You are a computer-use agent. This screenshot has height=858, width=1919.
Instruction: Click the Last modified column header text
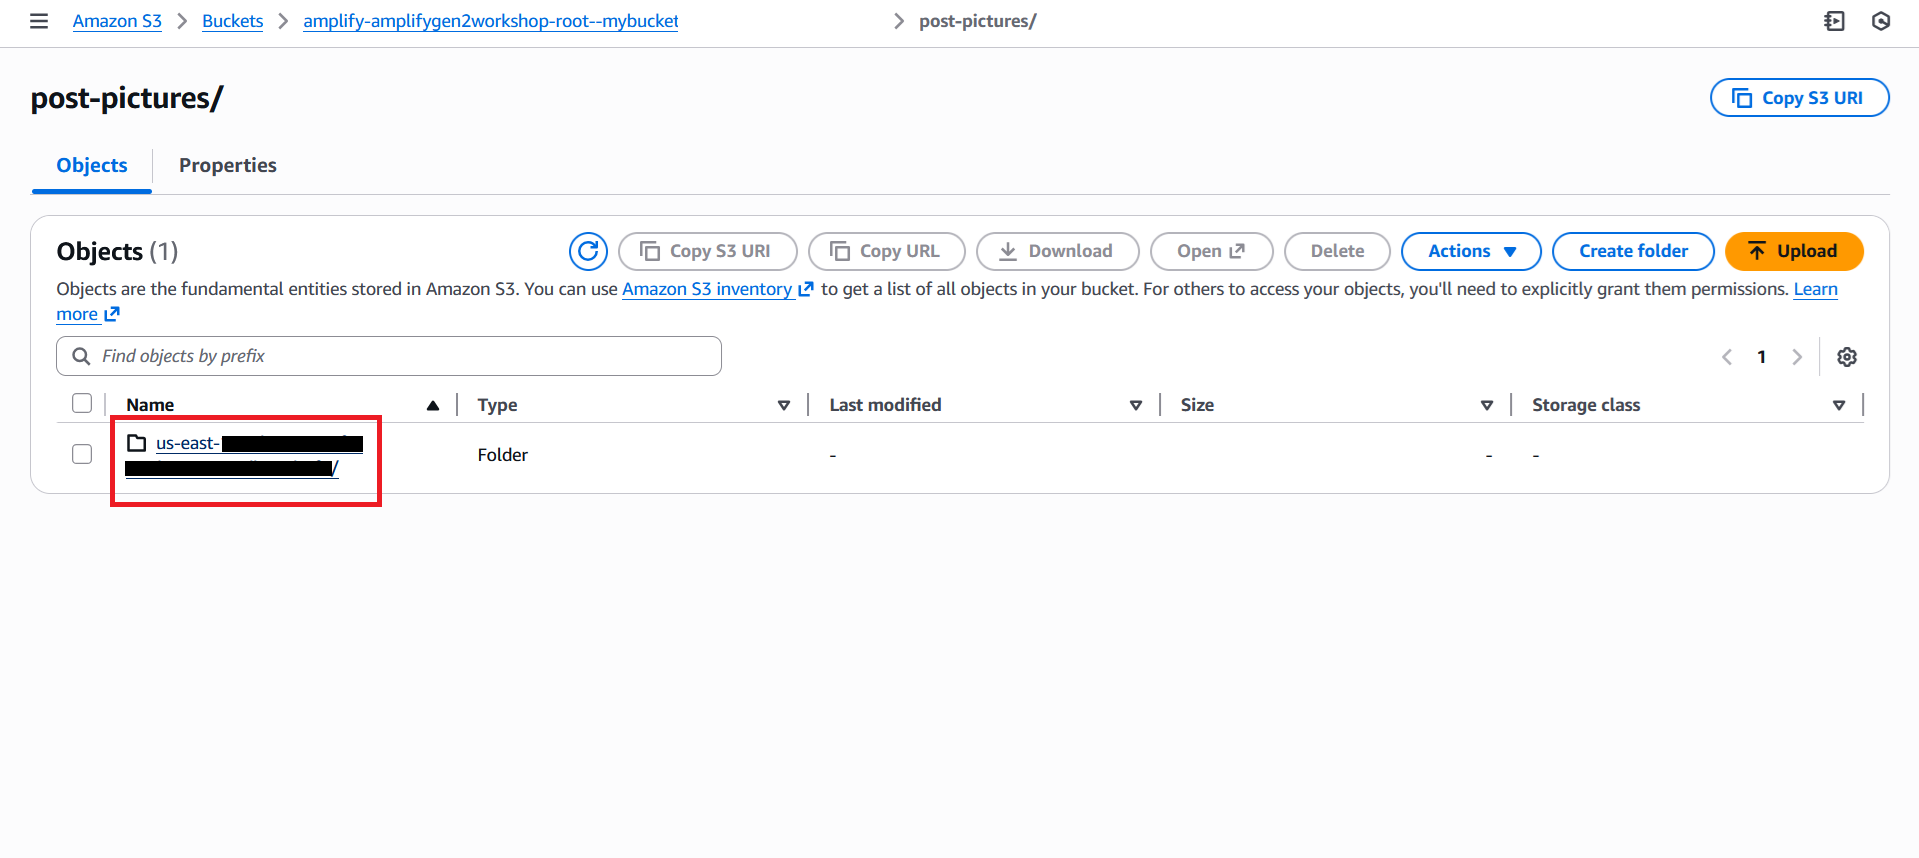click(x=885, y=405)
